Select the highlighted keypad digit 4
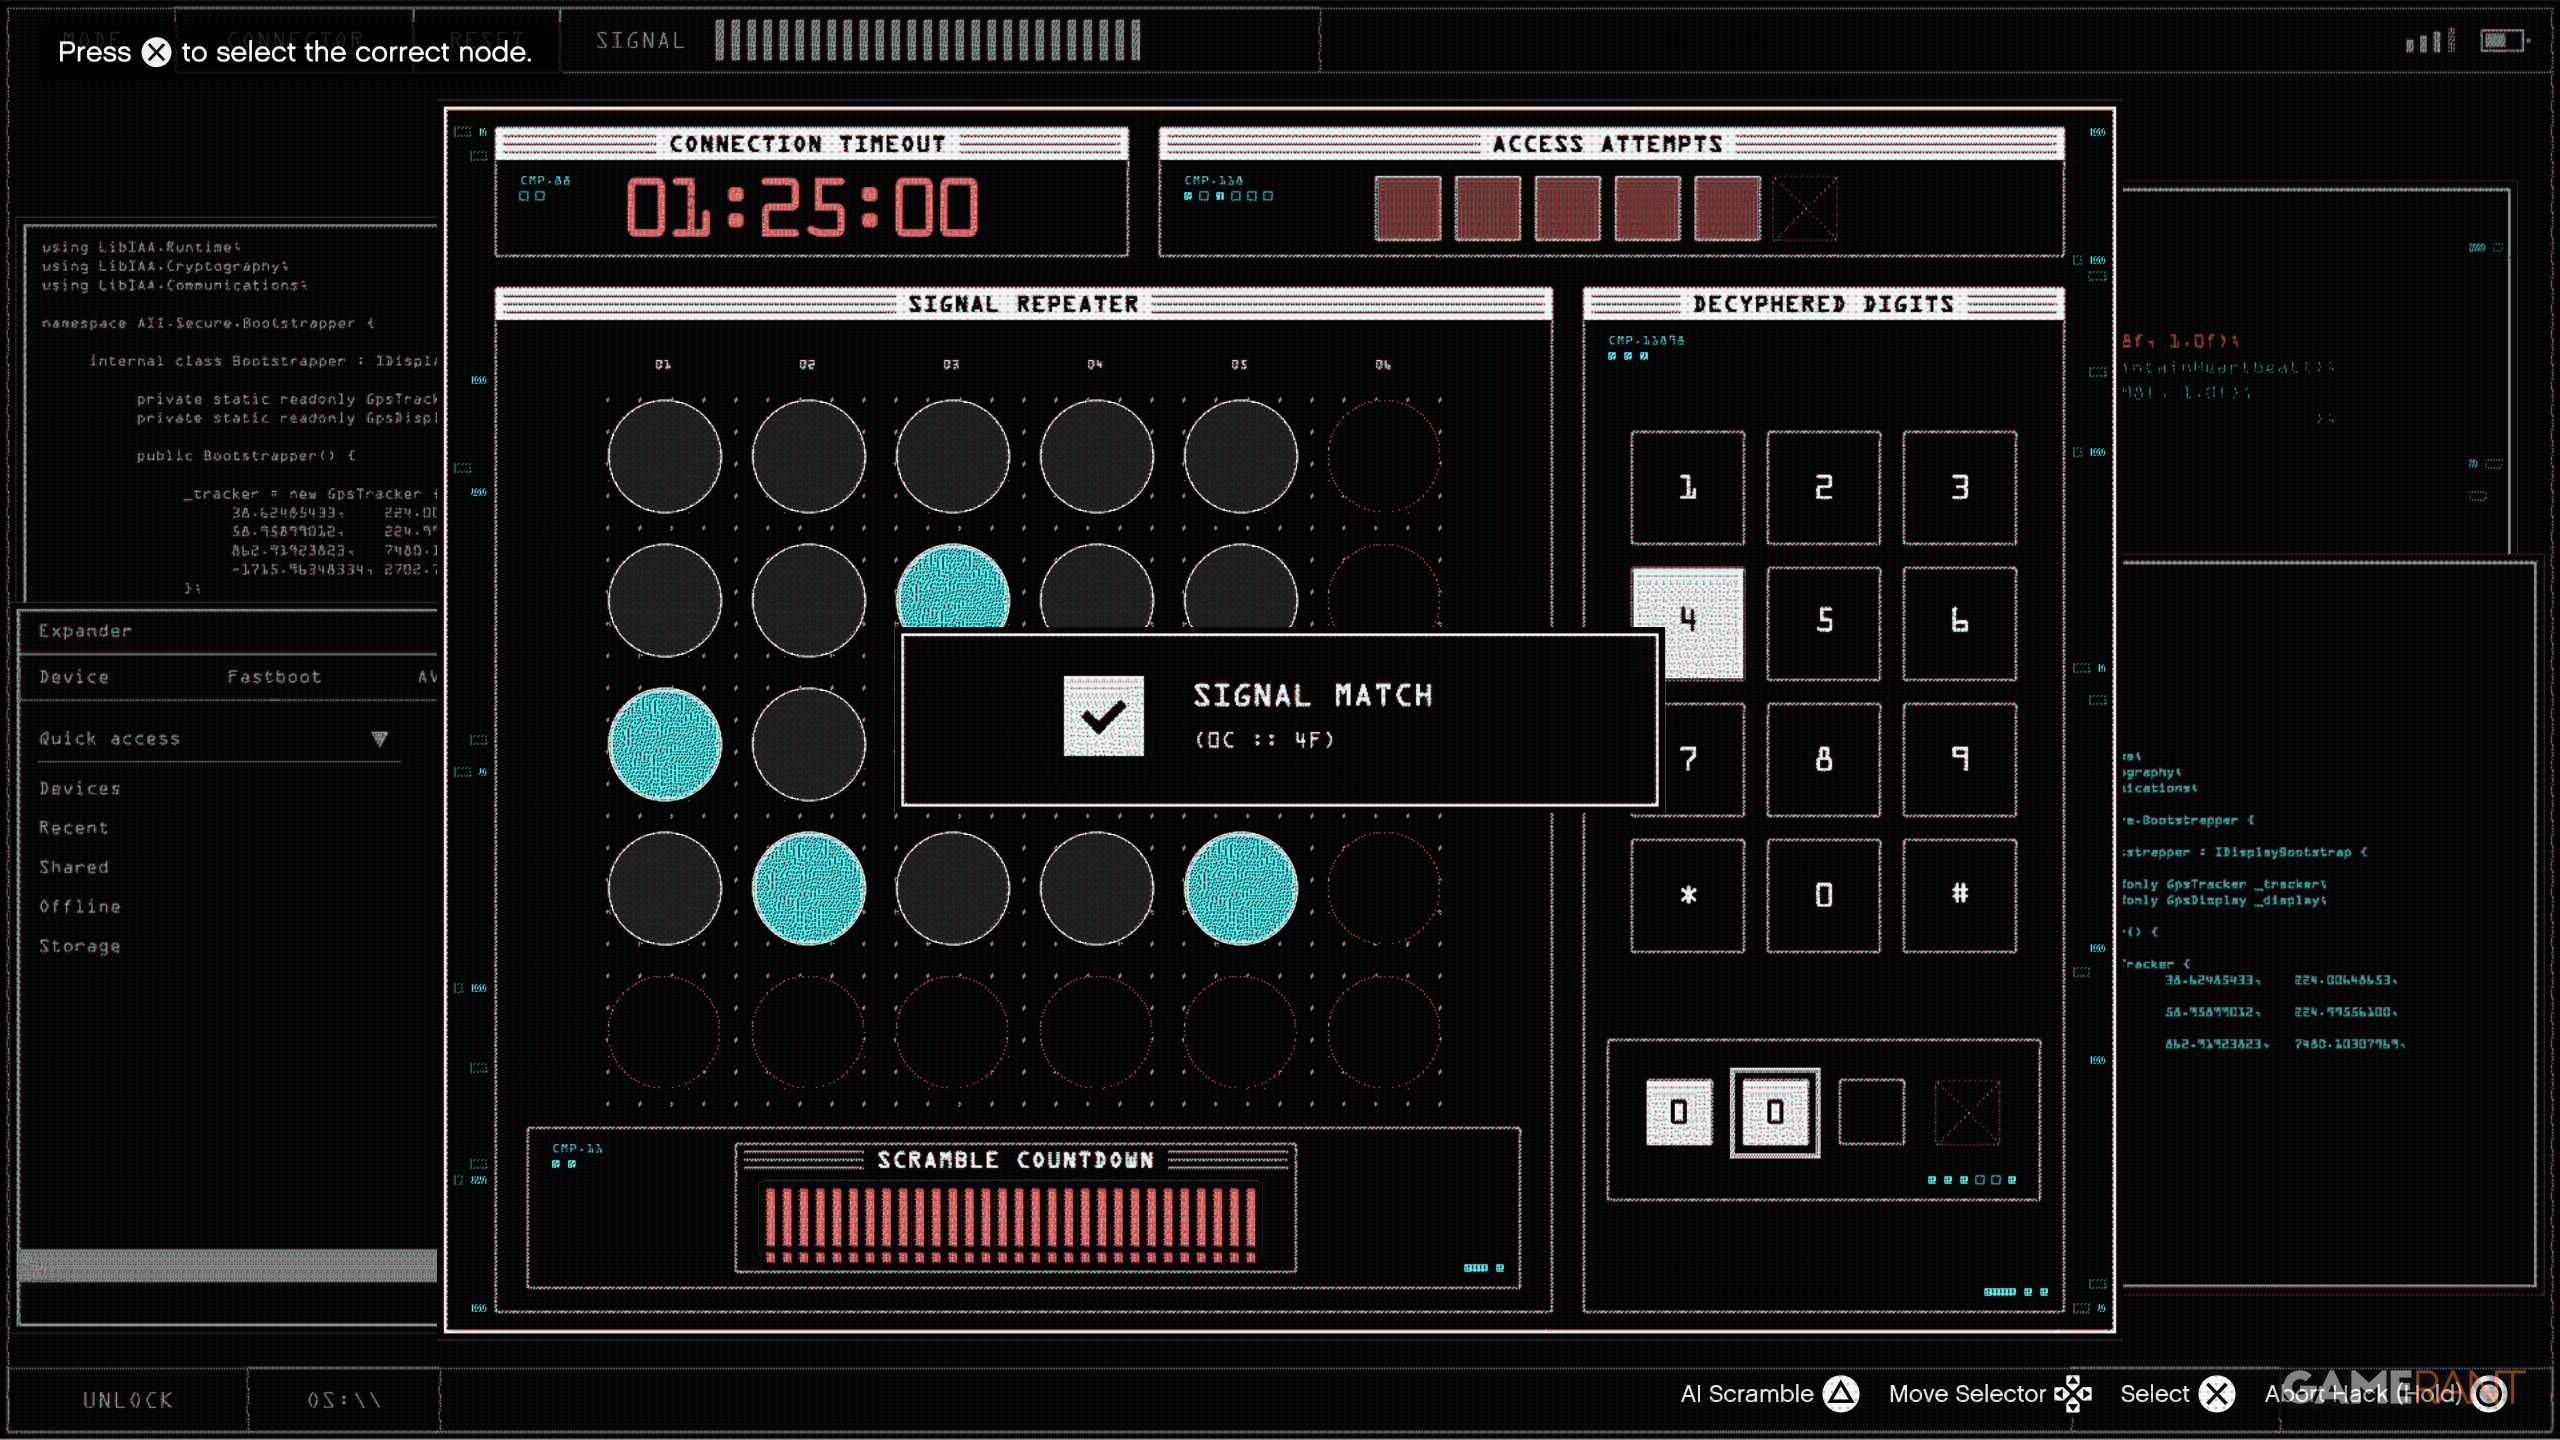 (x=1687, y=623)
